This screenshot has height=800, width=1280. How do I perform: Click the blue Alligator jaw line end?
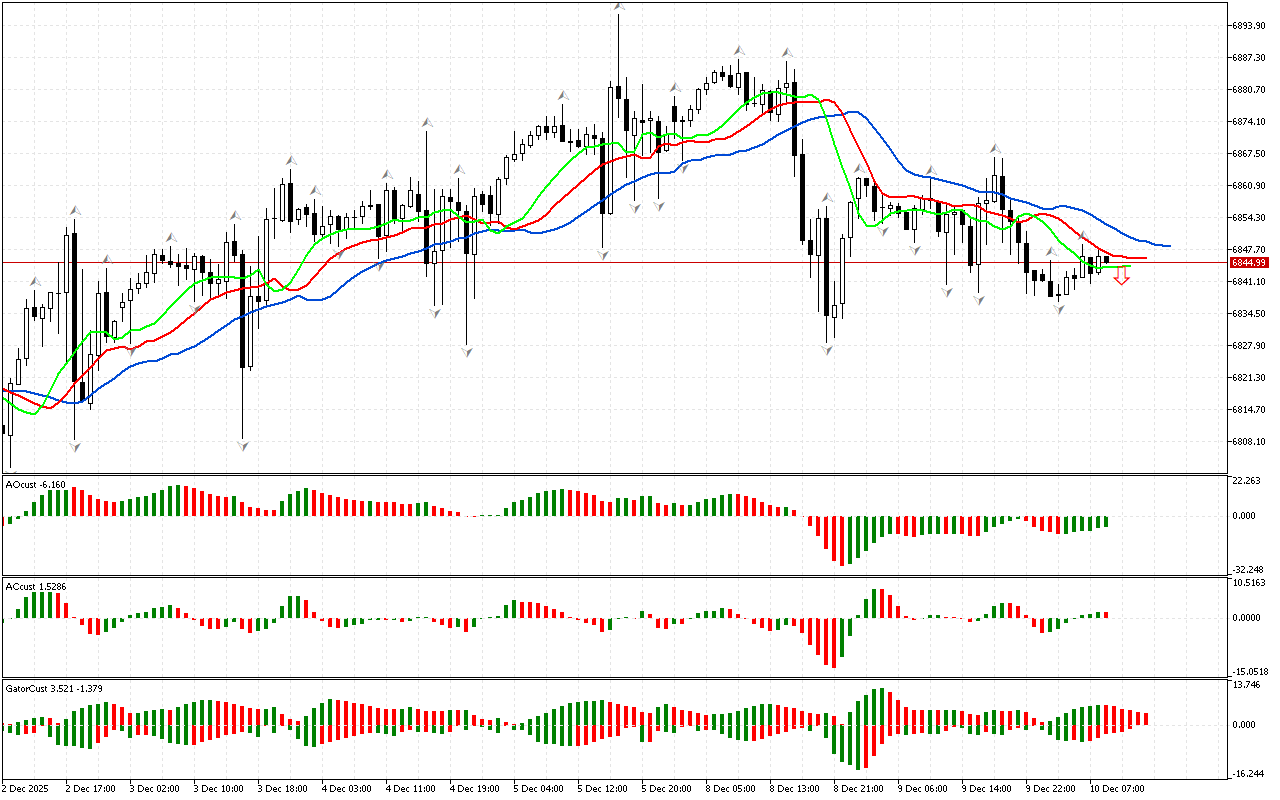click(1168, 245)
